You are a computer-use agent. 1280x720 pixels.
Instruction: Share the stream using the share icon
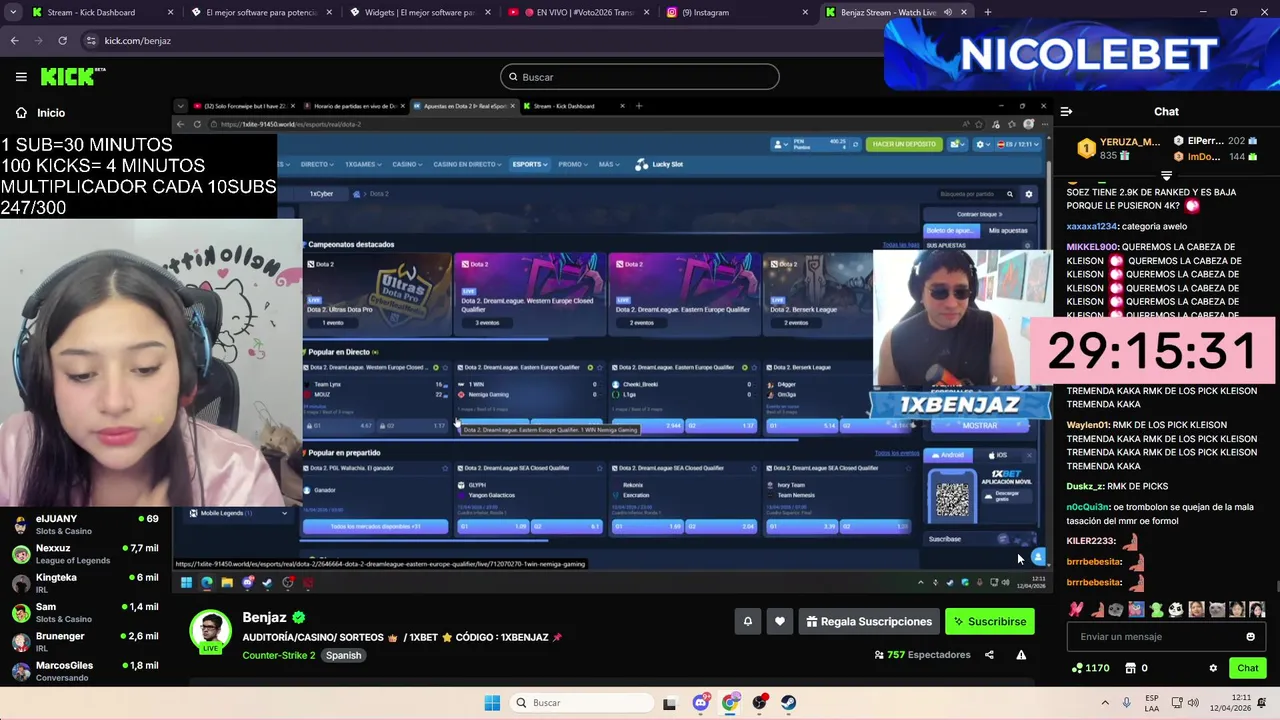click(989, 655)
